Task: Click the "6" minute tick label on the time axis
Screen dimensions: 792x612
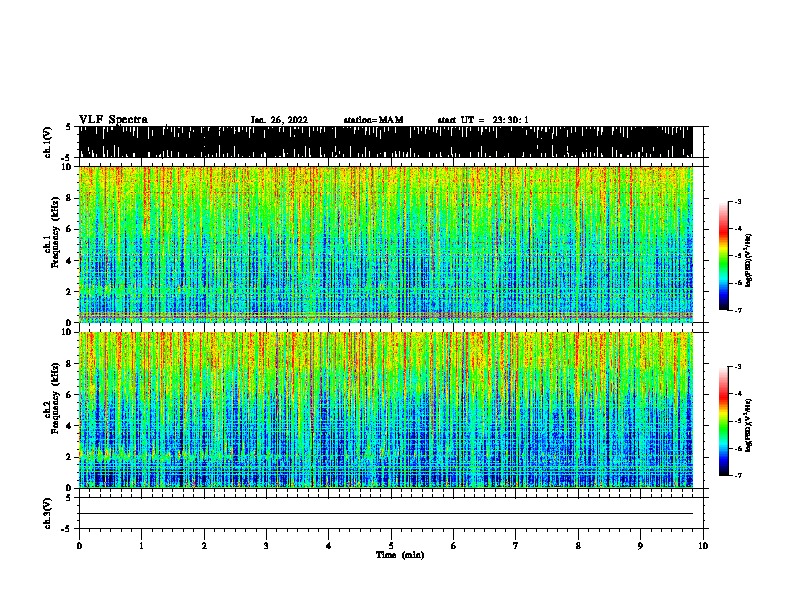Action: (x=454, y=546)
